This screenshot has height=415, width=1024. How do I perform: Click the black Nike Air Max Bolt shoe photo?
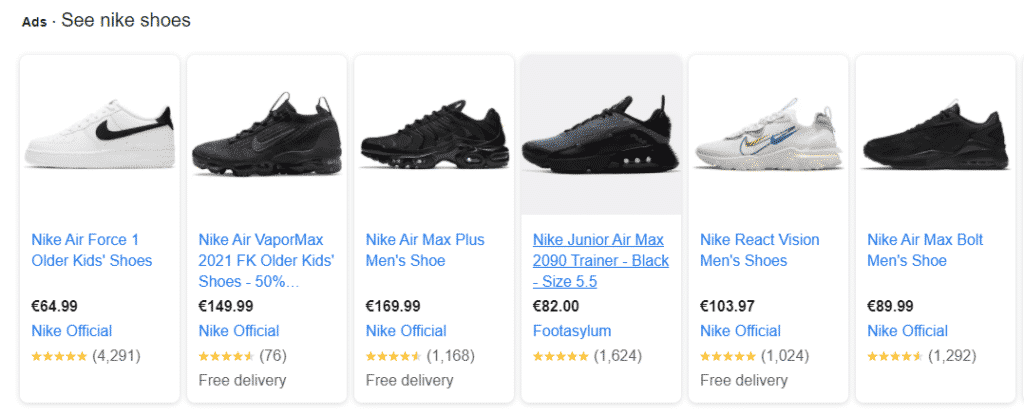(x=936, y=135)
